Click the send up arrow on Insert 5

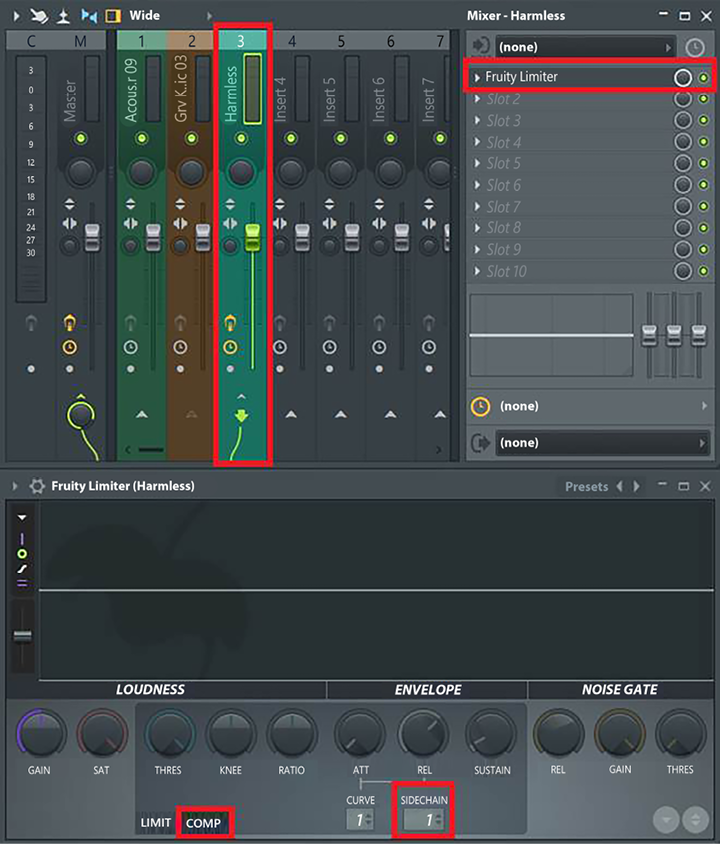pos(341,414)
